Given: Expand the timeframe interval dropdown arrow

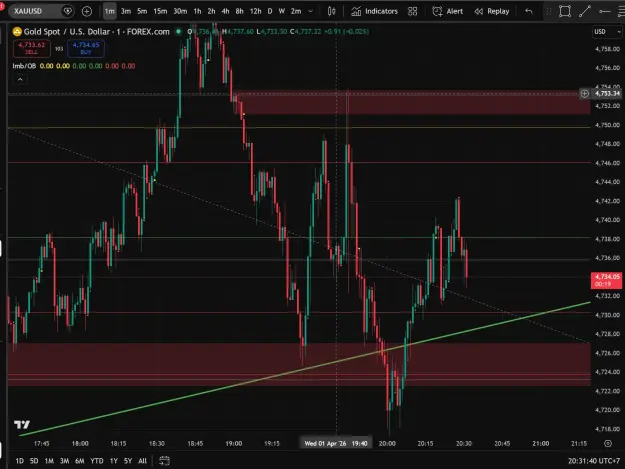Looking at the screenshot, I should coord(311,11).
